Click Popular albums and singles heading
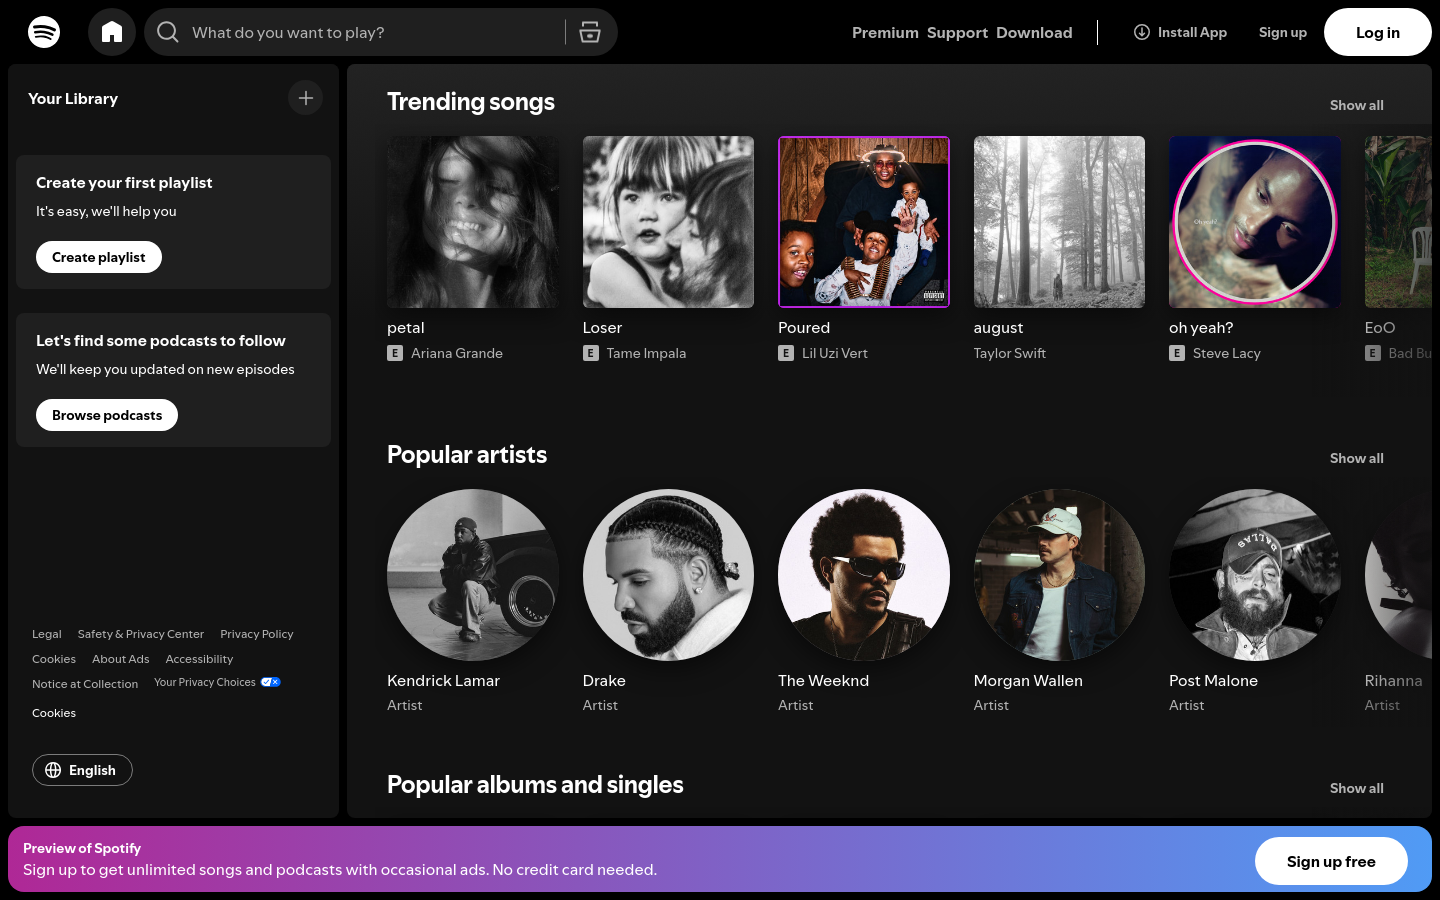The width and height of the screenshot is (1440, 900). pyautogui.click(x=535, y=785)
